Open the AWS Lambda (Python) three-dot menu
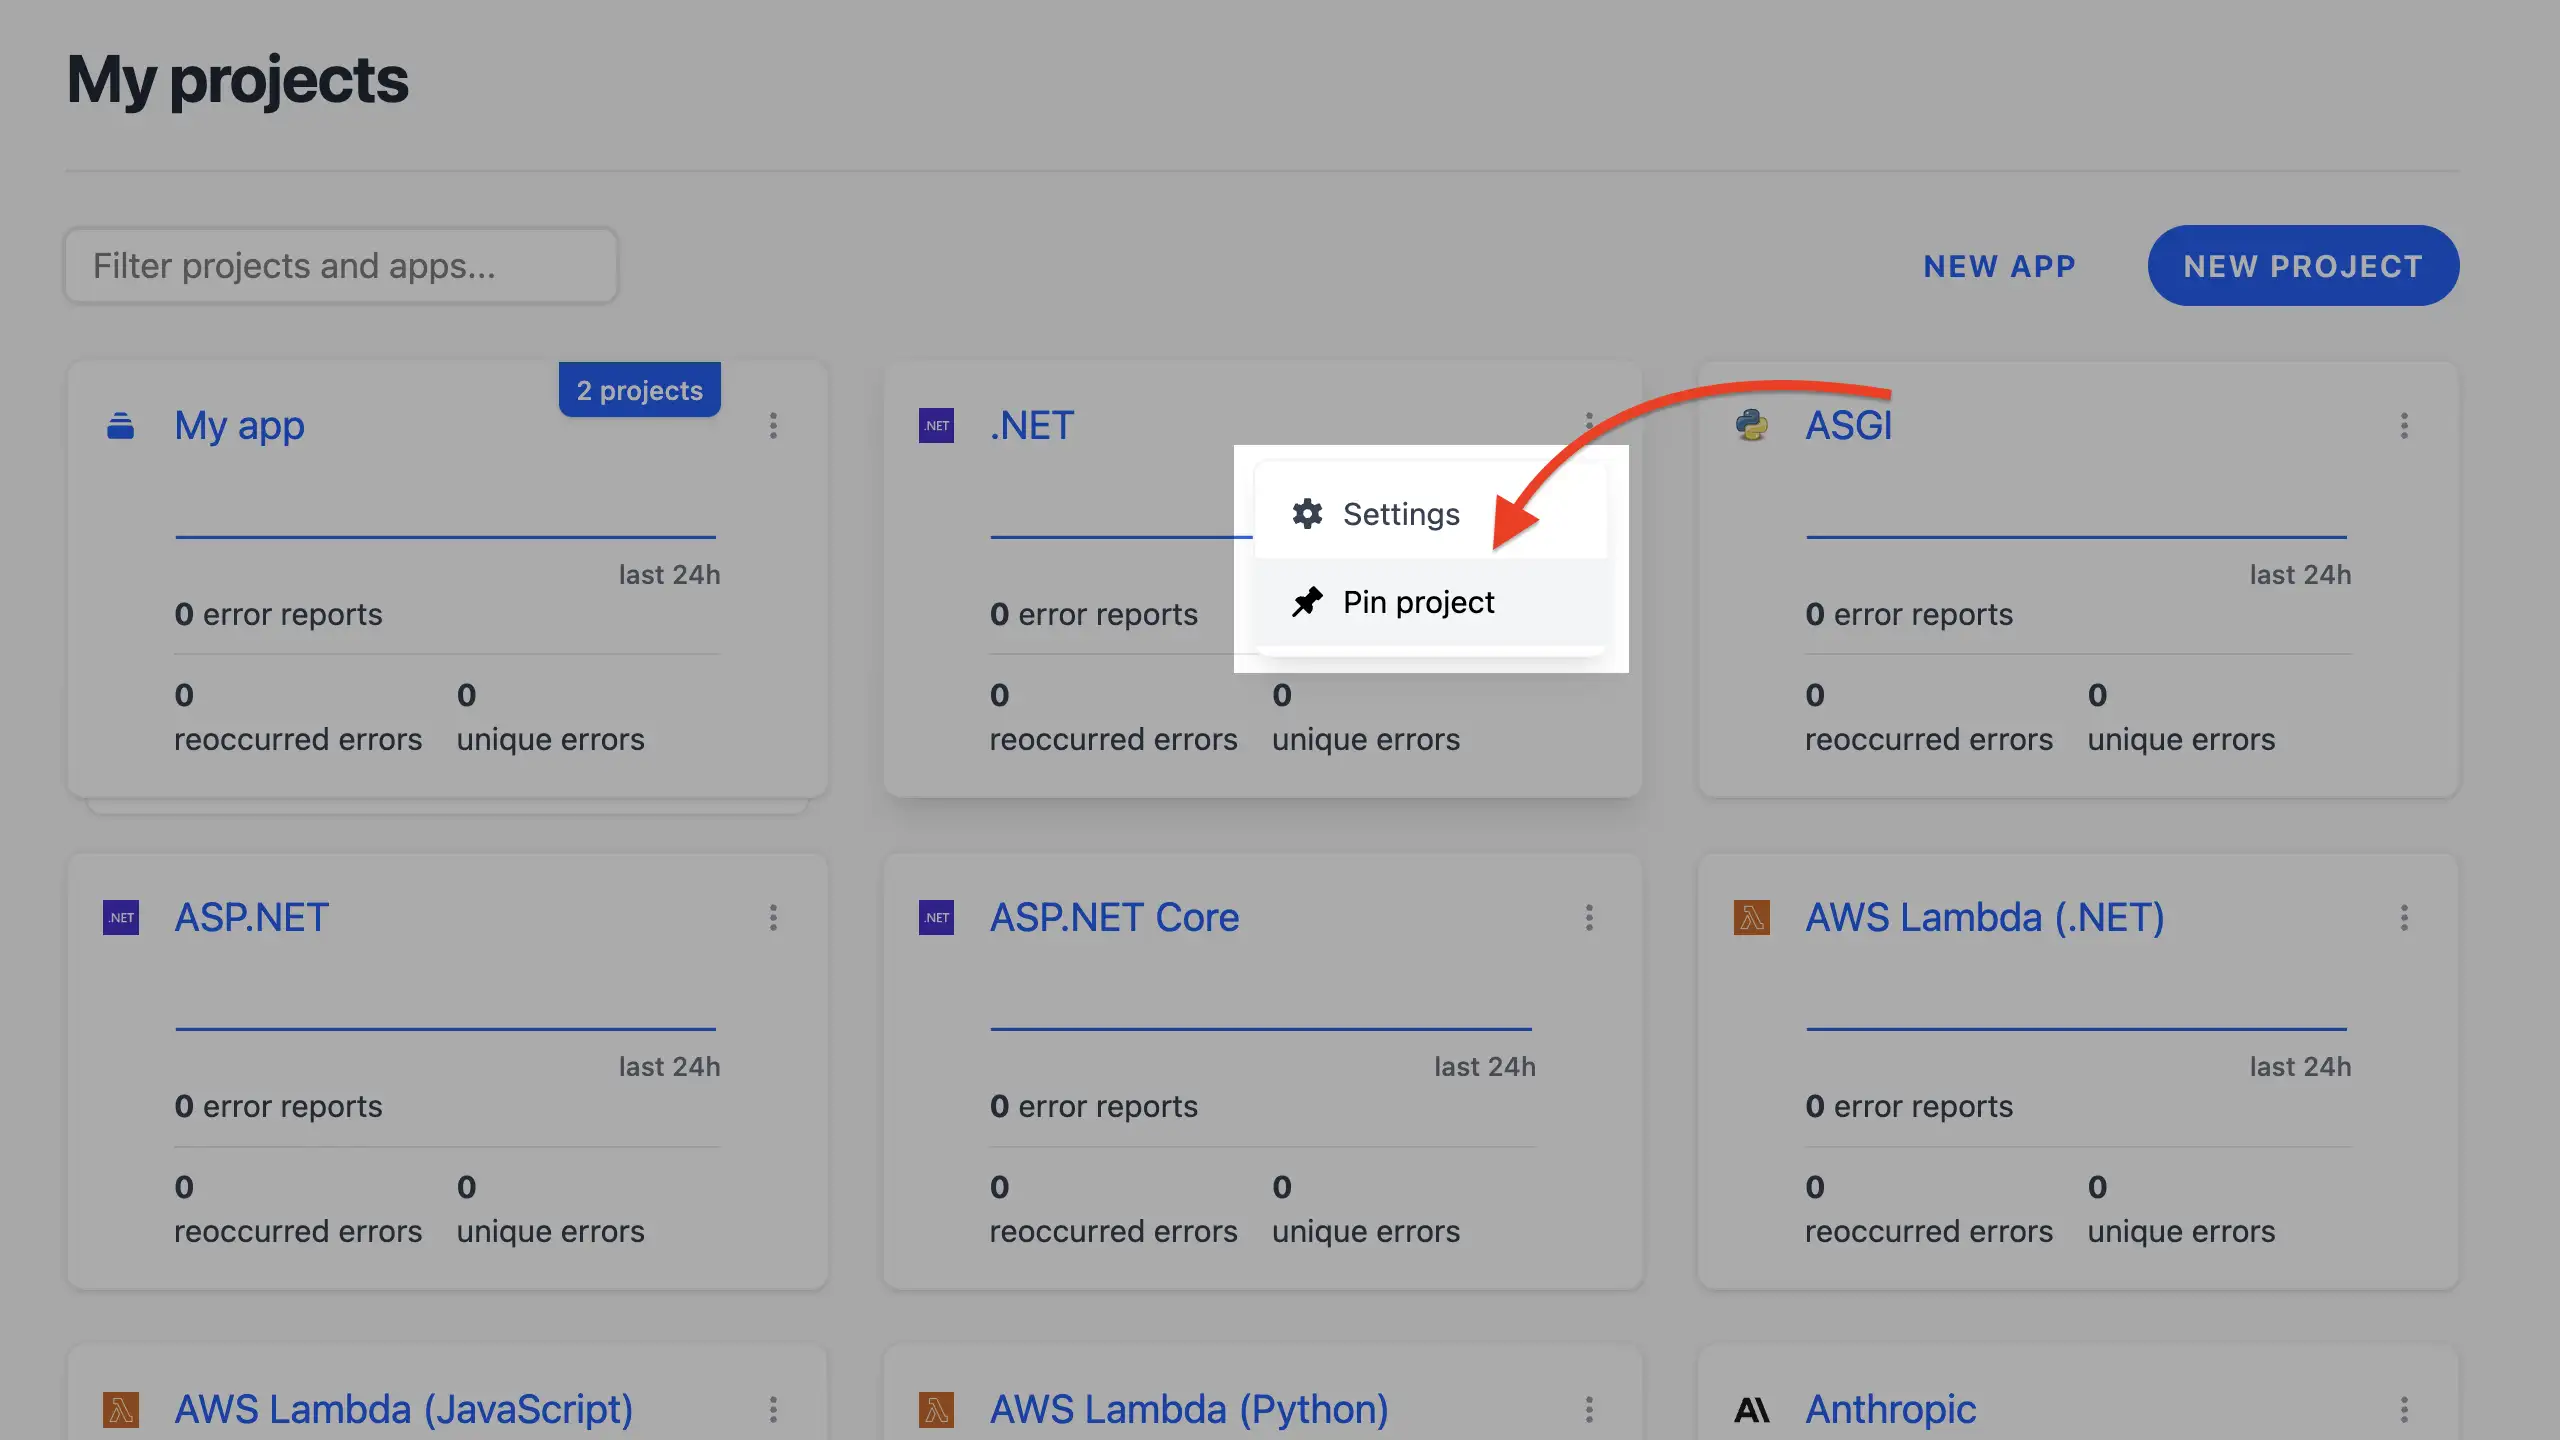This screenshot has height=1440, width=2560. click(1589, 1410)
